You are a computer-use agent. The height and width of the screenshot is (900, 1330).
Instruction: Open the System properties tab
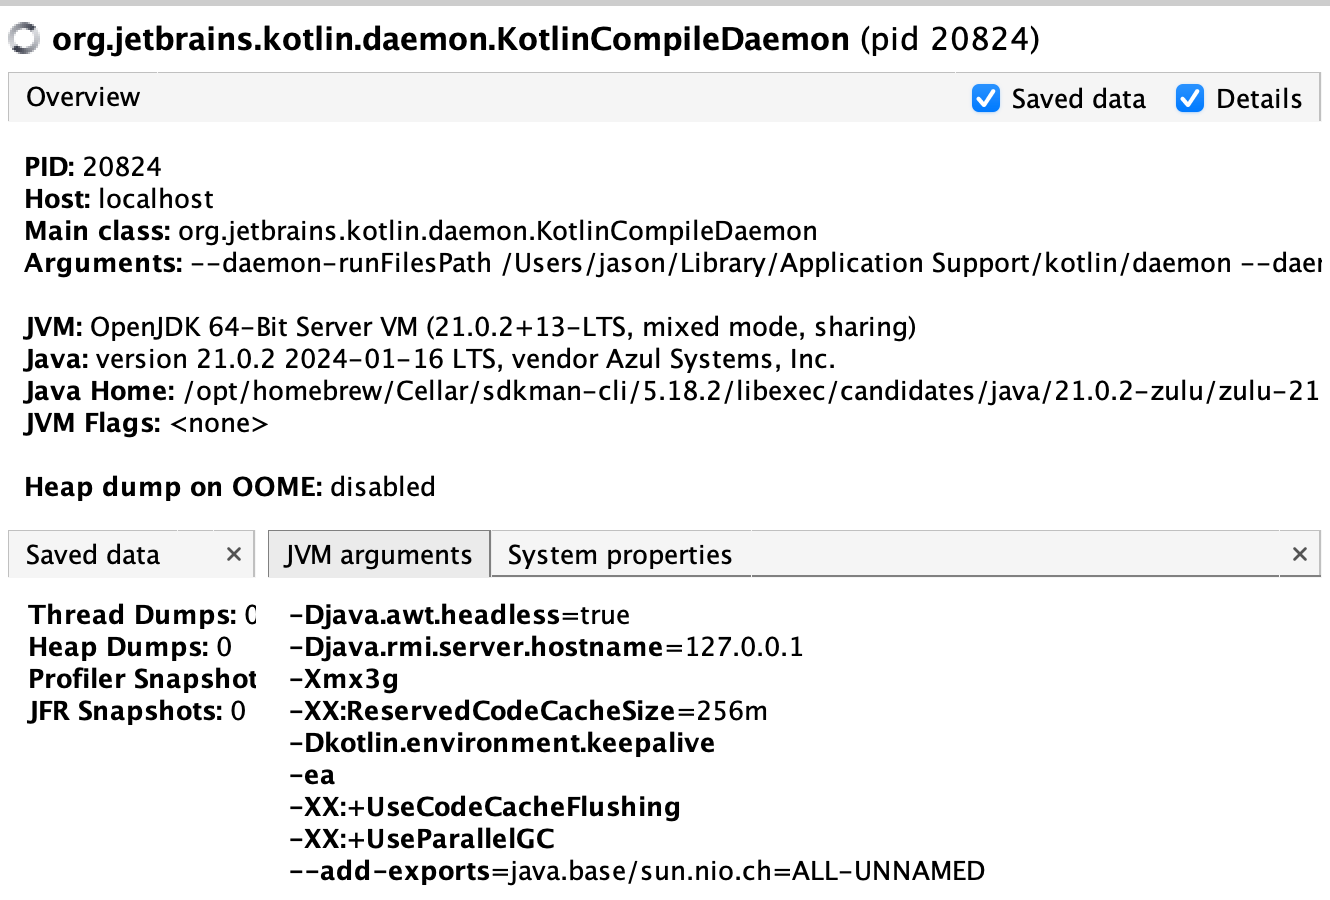click(620, 555)
